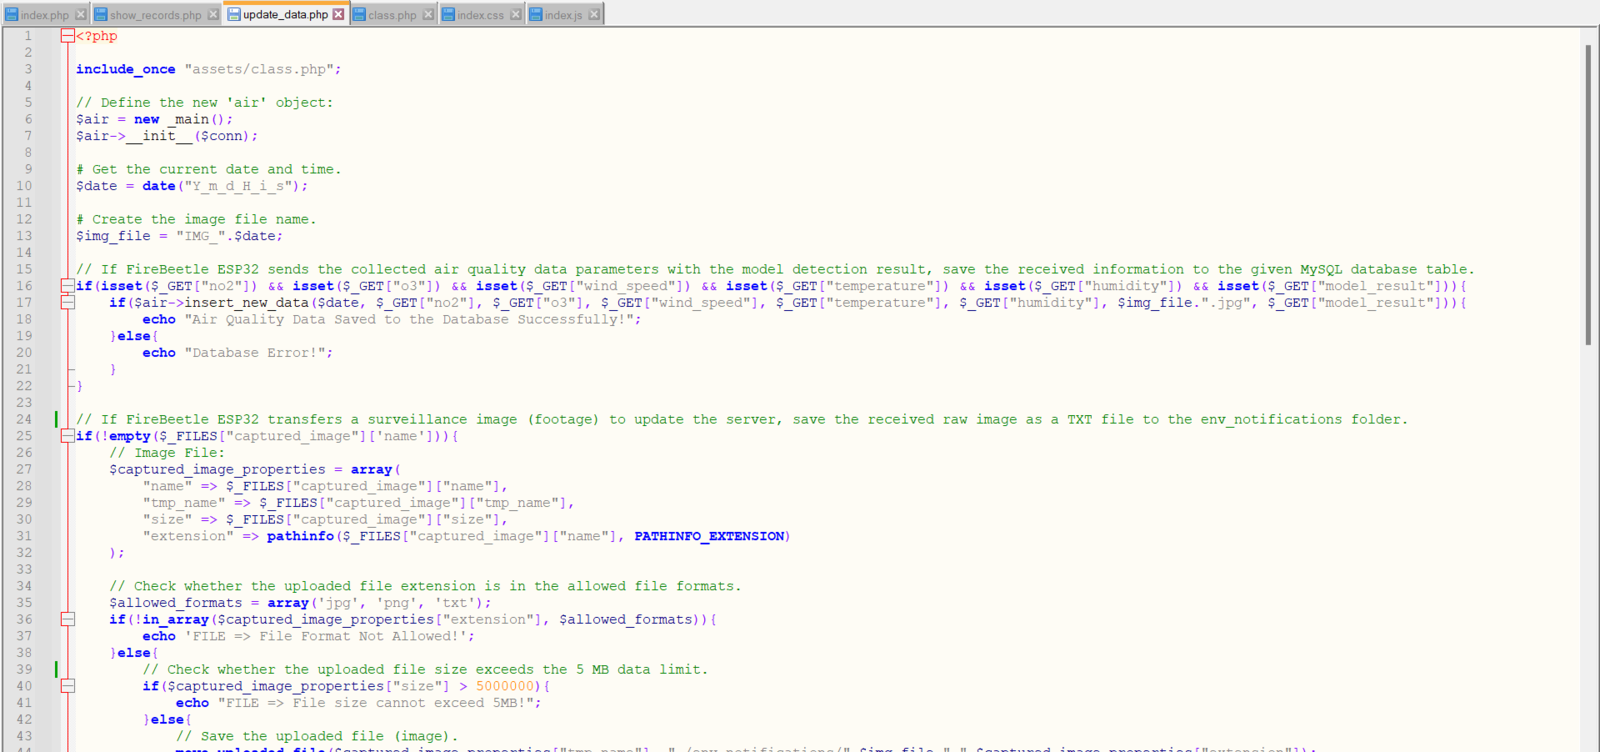Collapse the $_FILES if-block fold on line 25
This screenshot has height=752, width=1600.
click(x=67, y=436)
